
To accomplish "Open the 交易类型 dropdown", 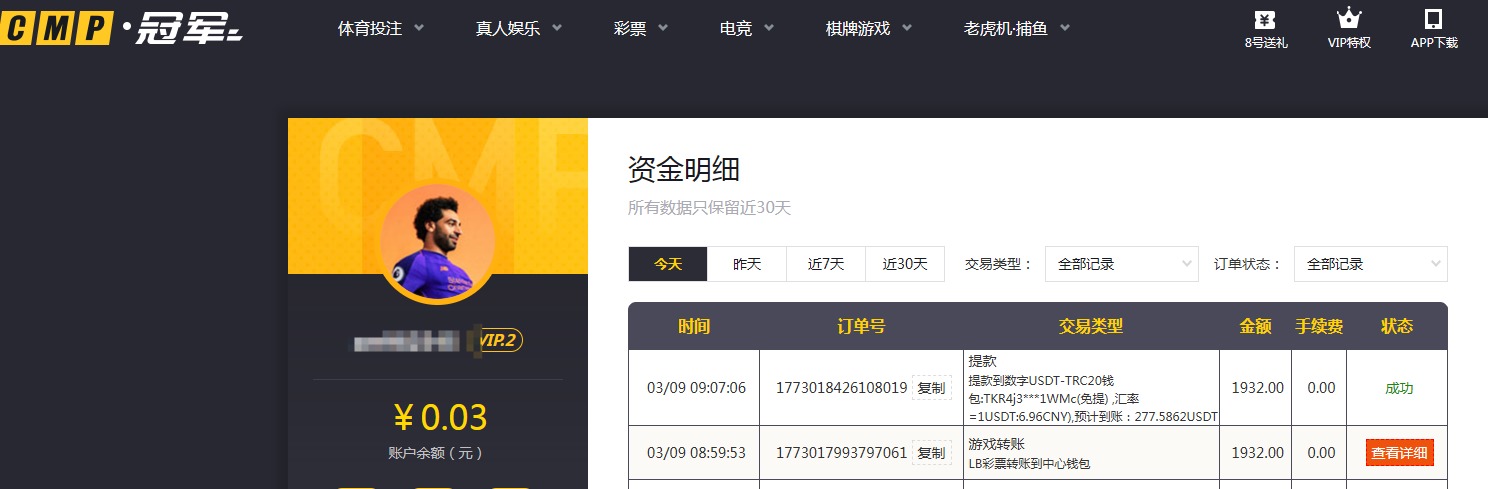I will [x=1122, y=264].
